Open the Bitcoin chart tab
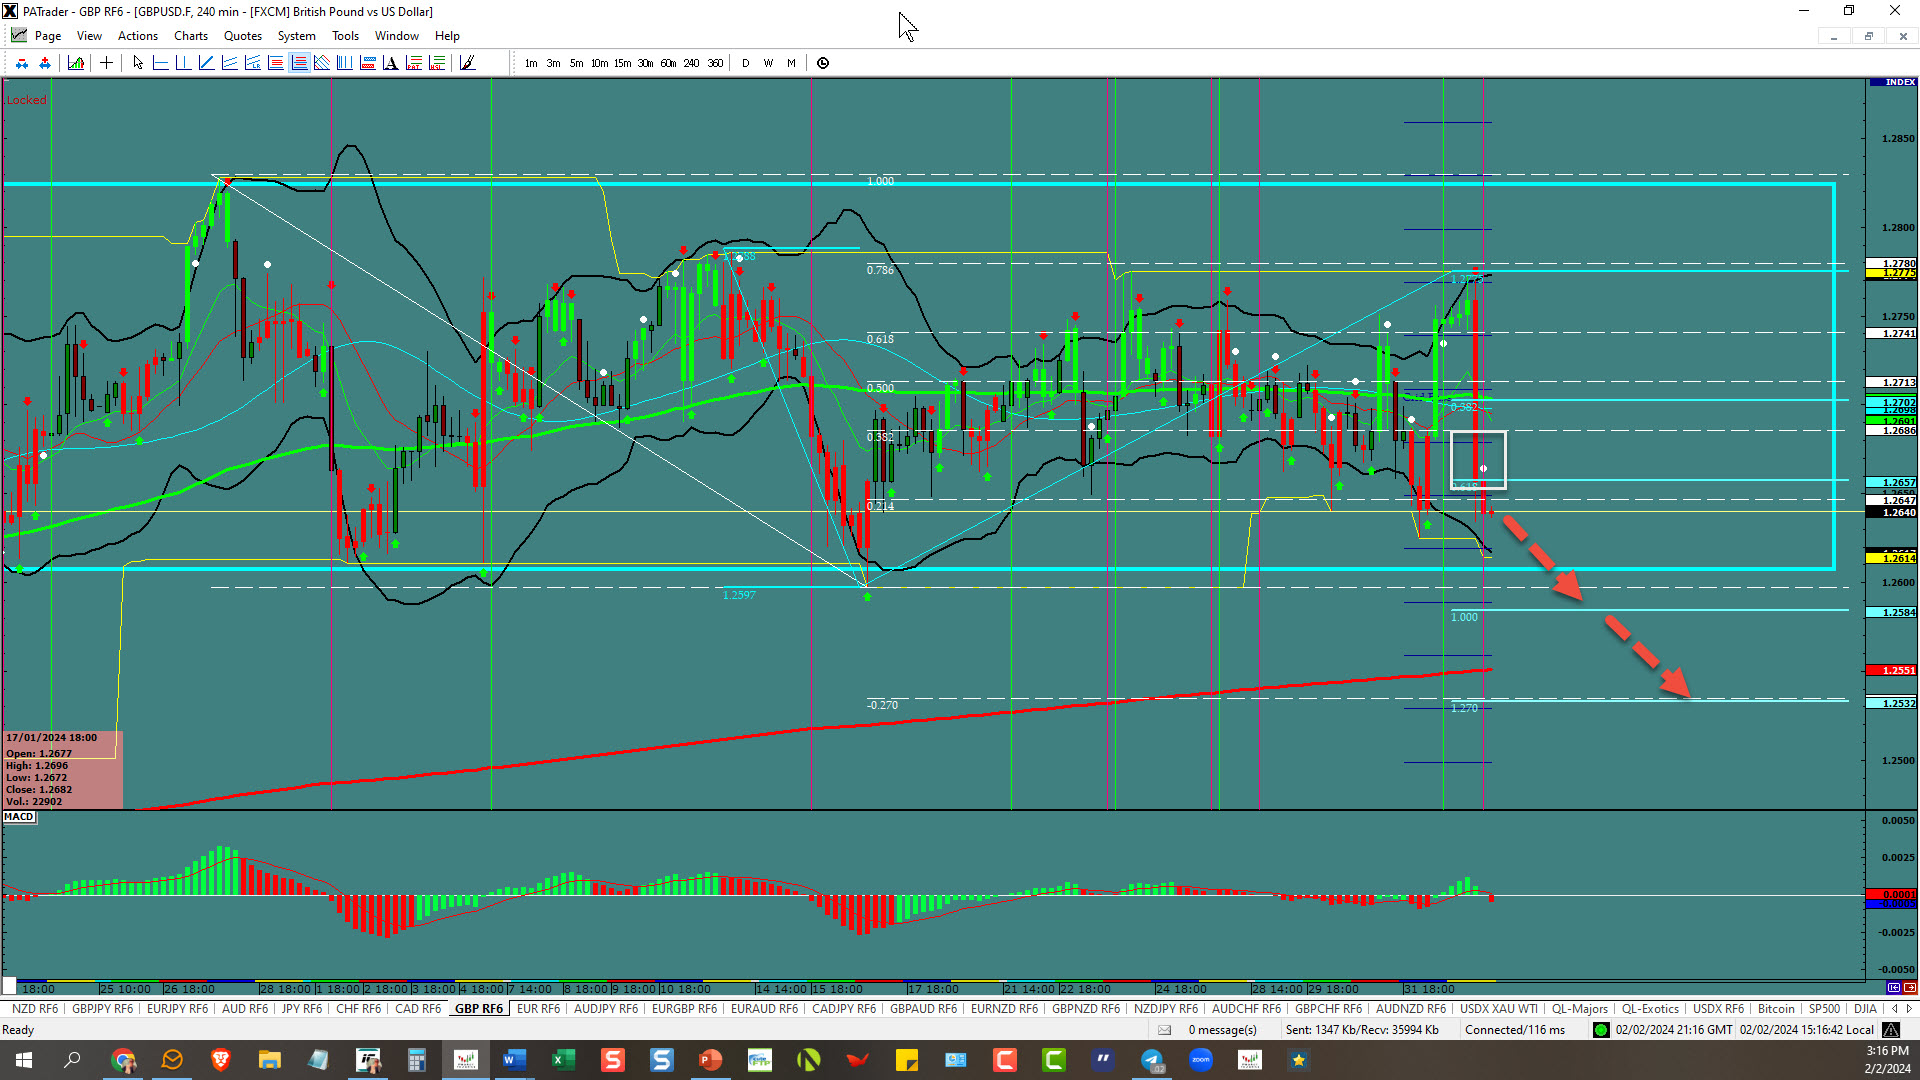 click(1776, 1009)
